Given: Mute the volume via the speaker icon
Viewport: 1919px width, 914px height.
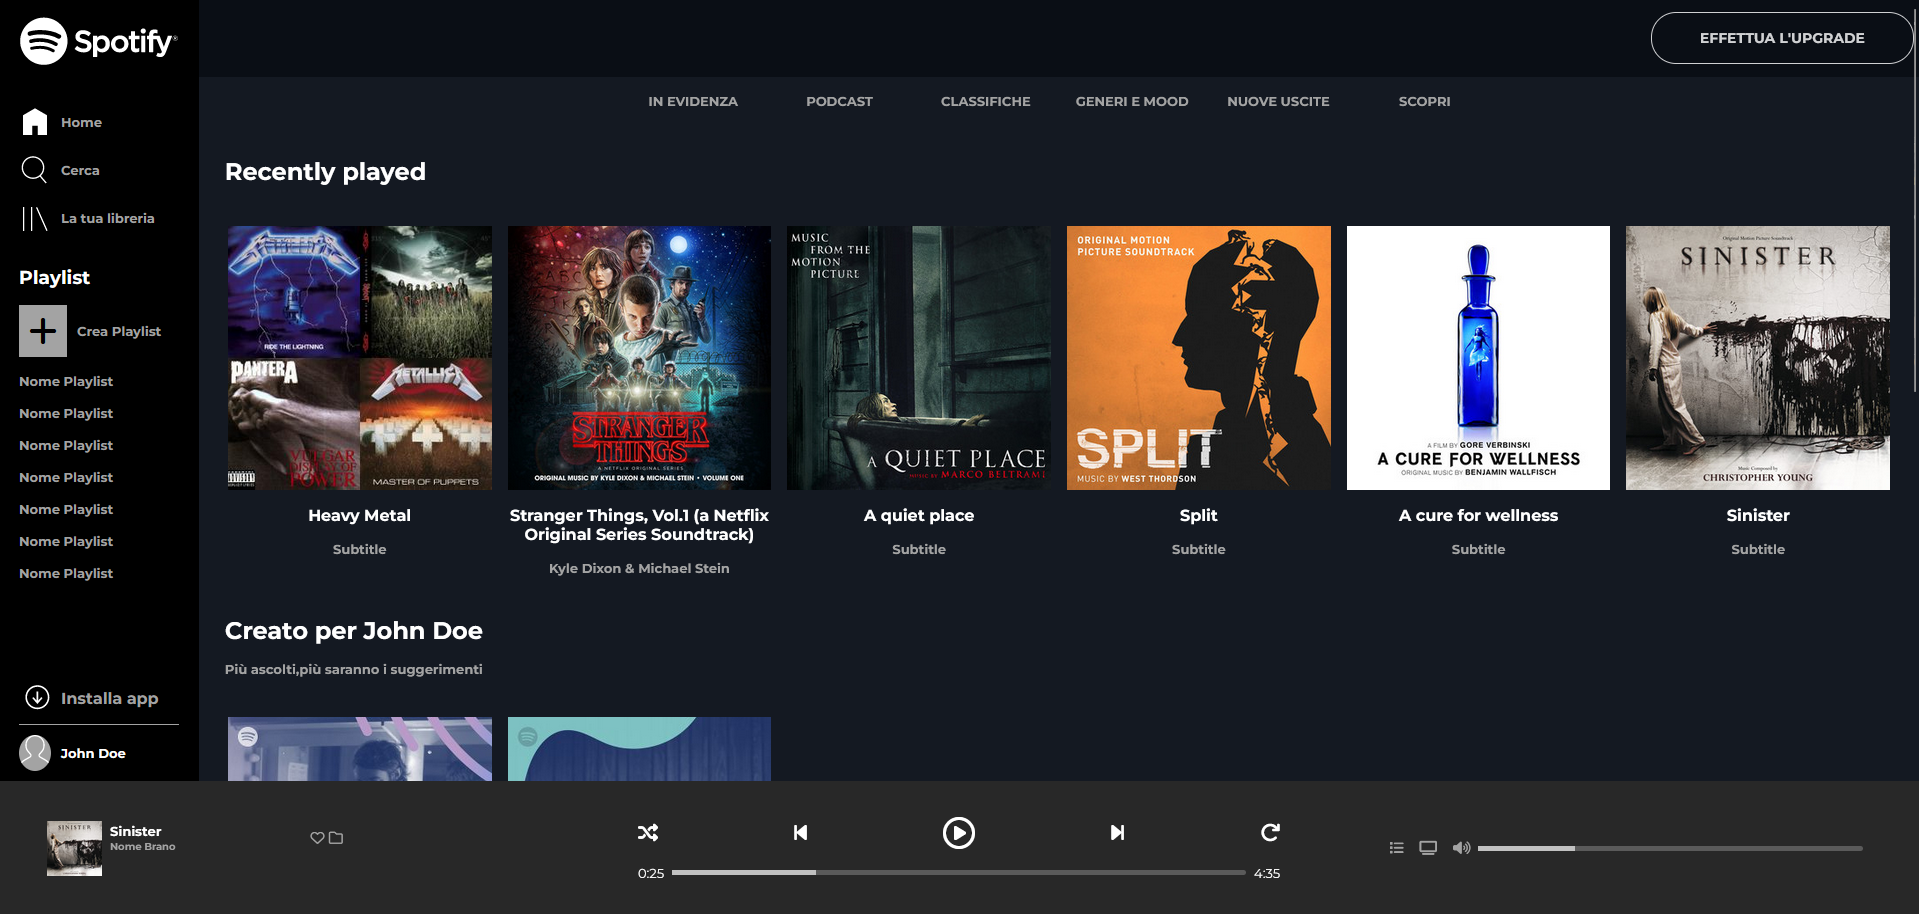Looking at the screenshot, I should 1461,847.
